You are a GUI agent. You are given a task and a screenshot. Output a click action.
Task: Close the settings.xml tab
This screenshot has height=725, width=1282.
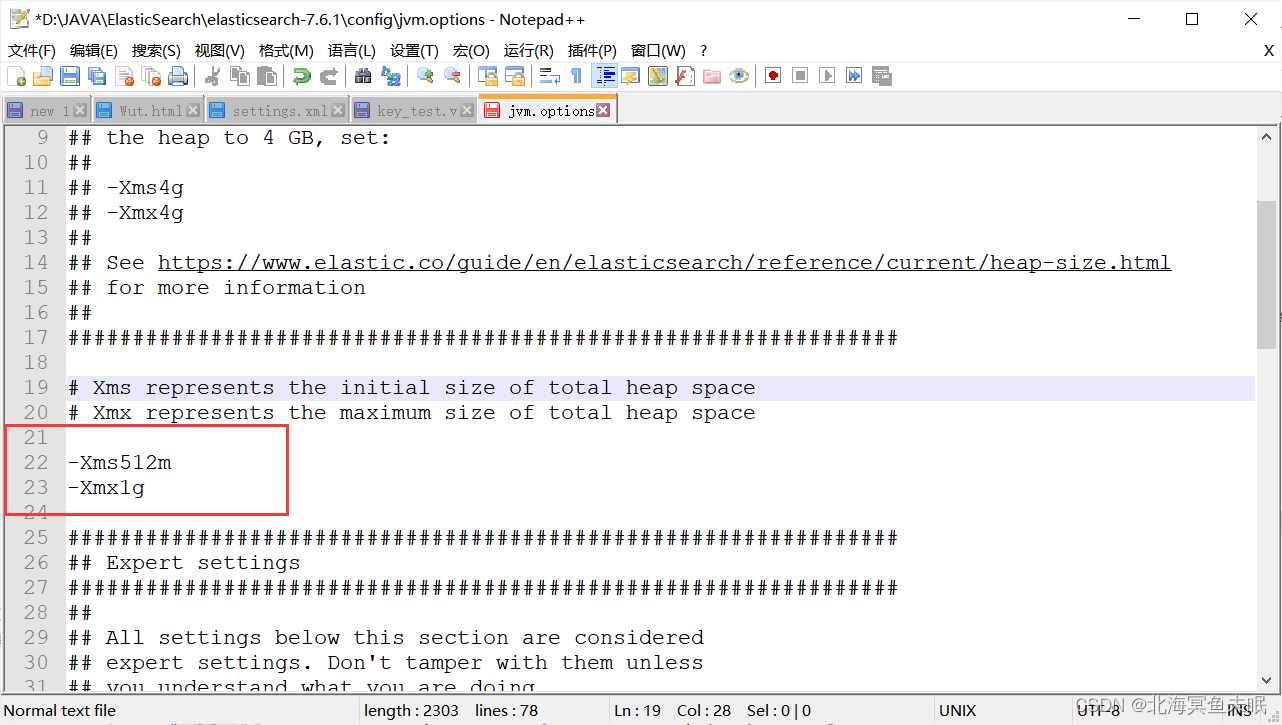point(338,110)
